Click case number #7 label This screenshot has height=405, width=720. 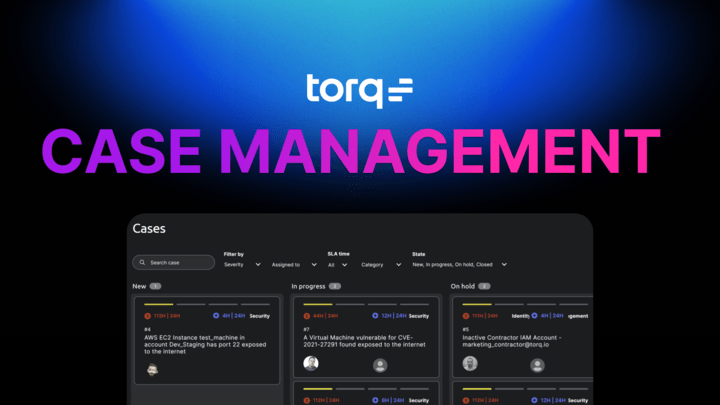306,330
